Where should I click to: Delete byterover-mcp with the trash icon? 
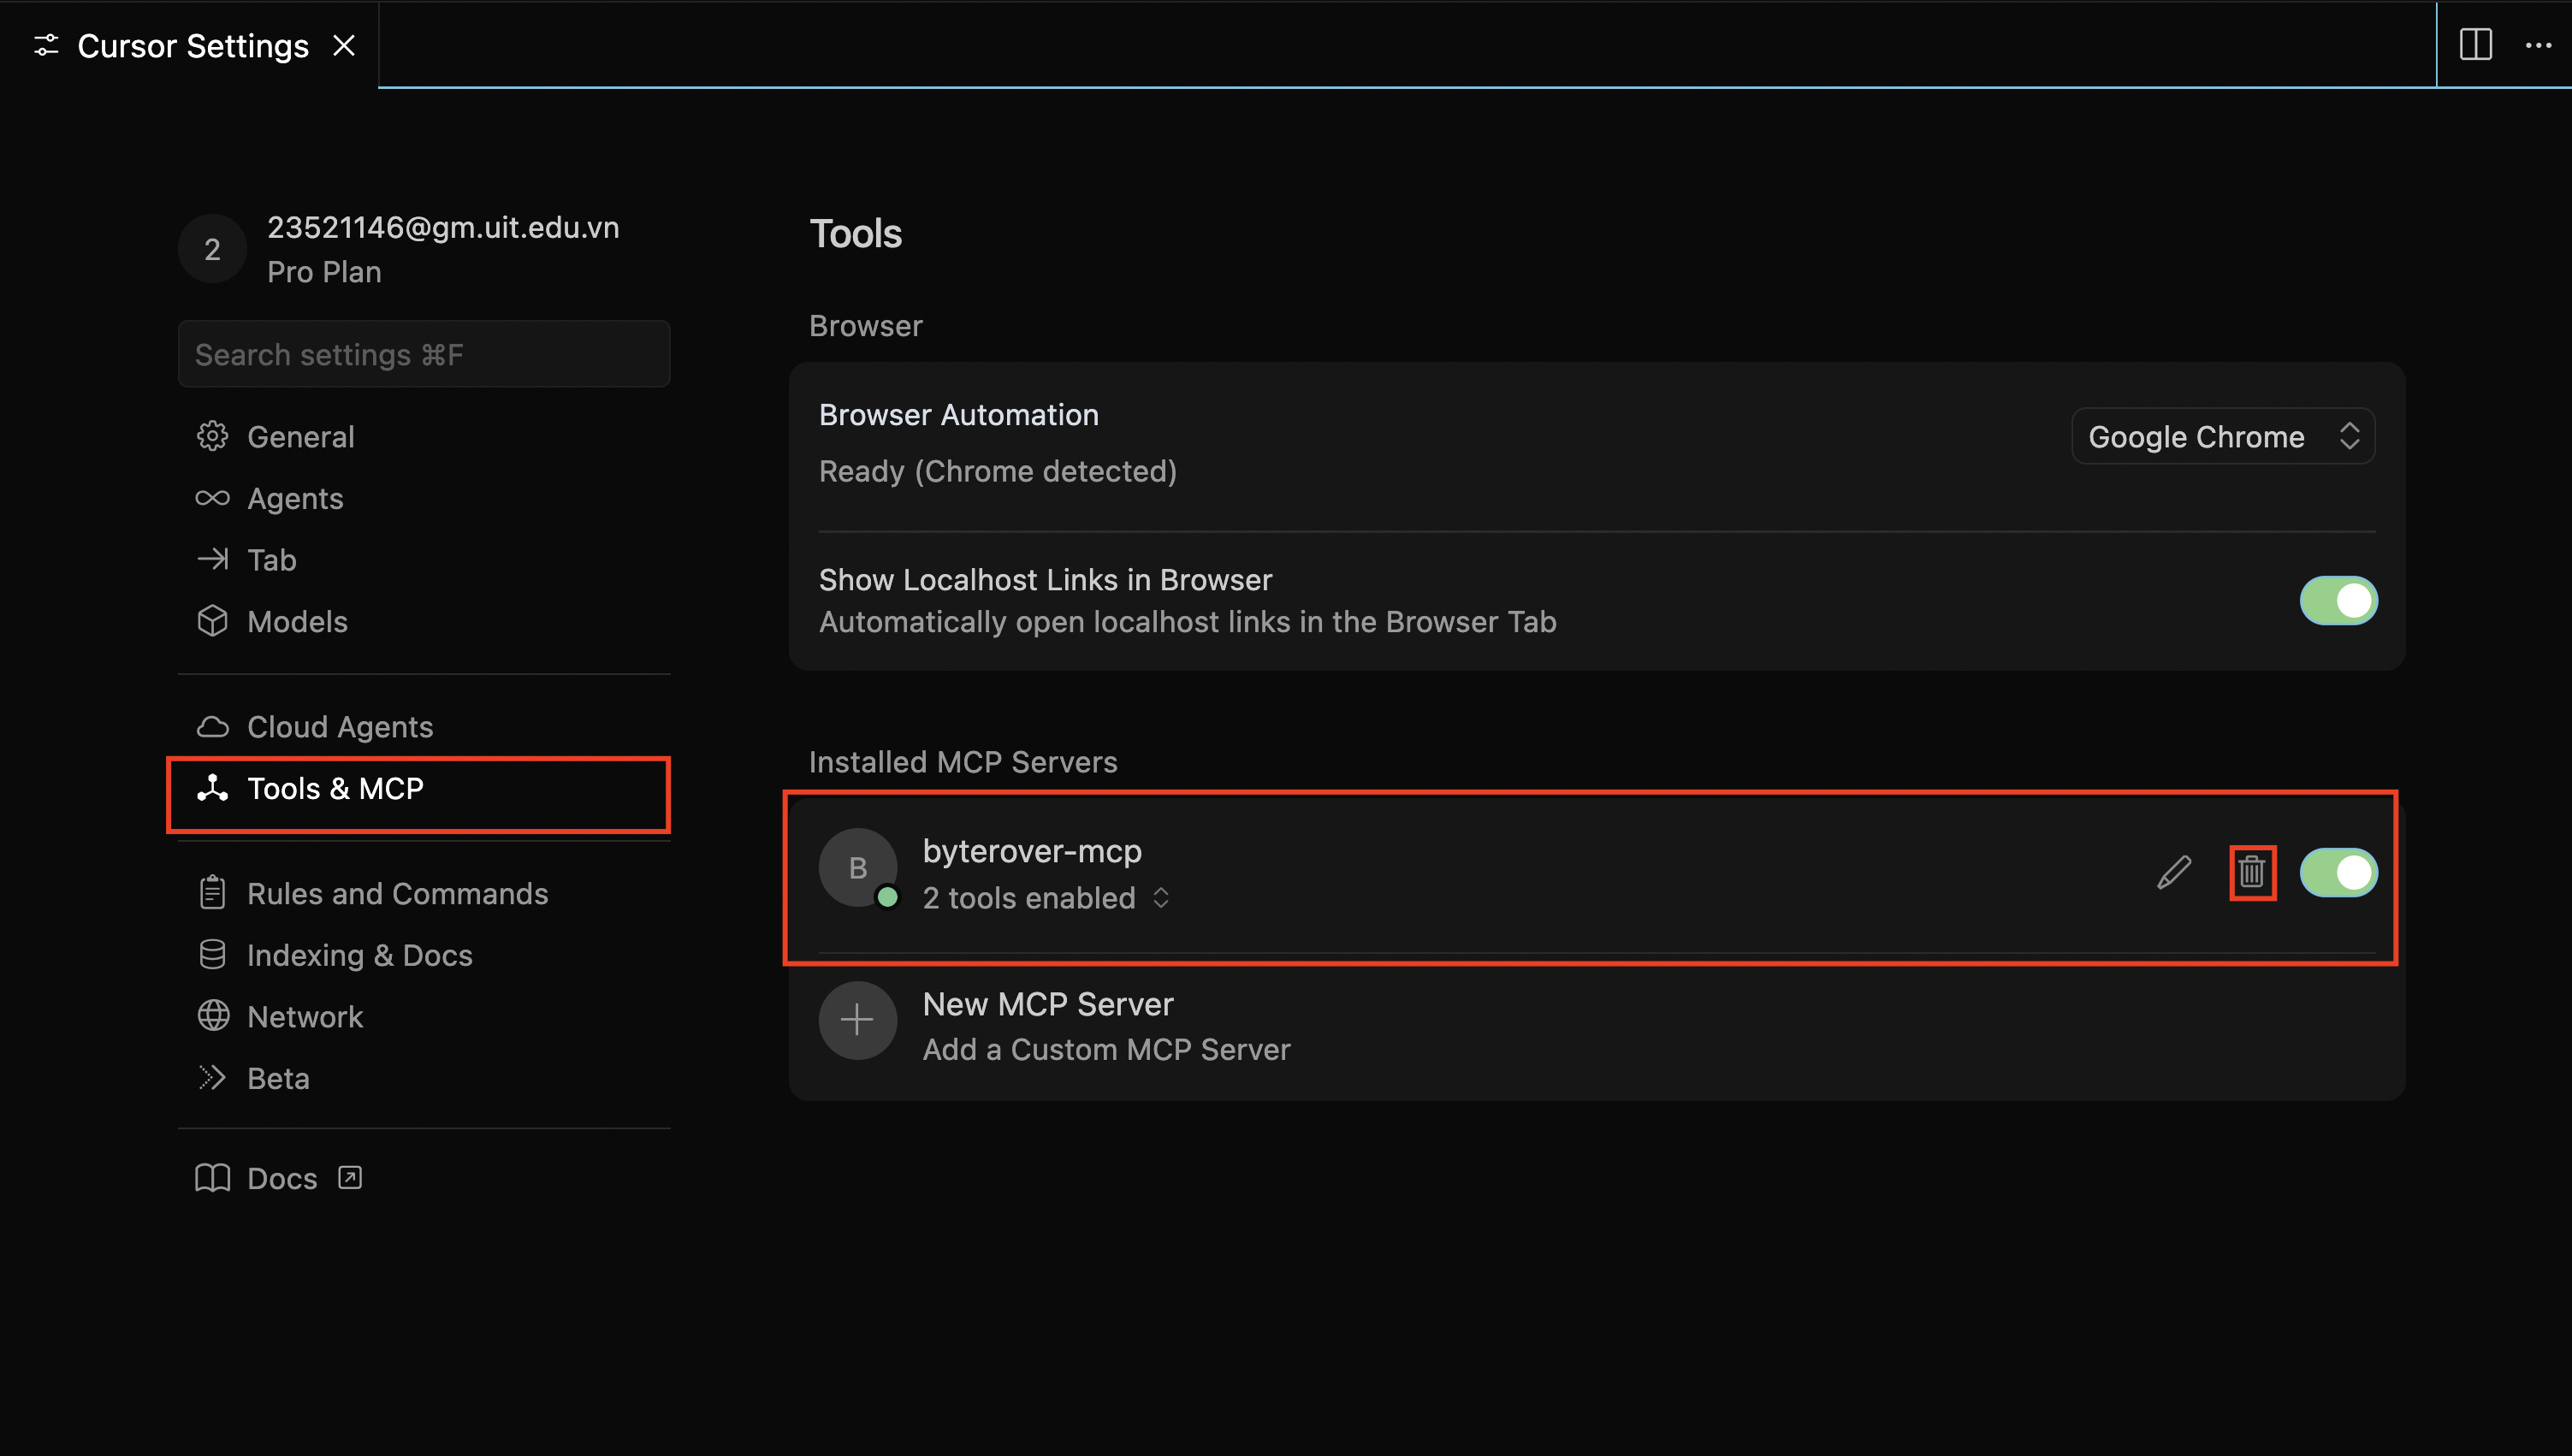2253,872
